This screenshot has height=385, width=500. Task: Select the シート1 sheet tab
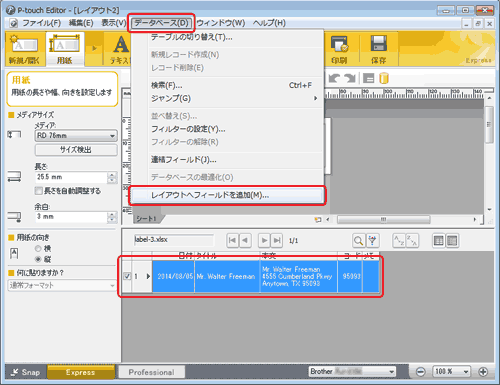146,219
